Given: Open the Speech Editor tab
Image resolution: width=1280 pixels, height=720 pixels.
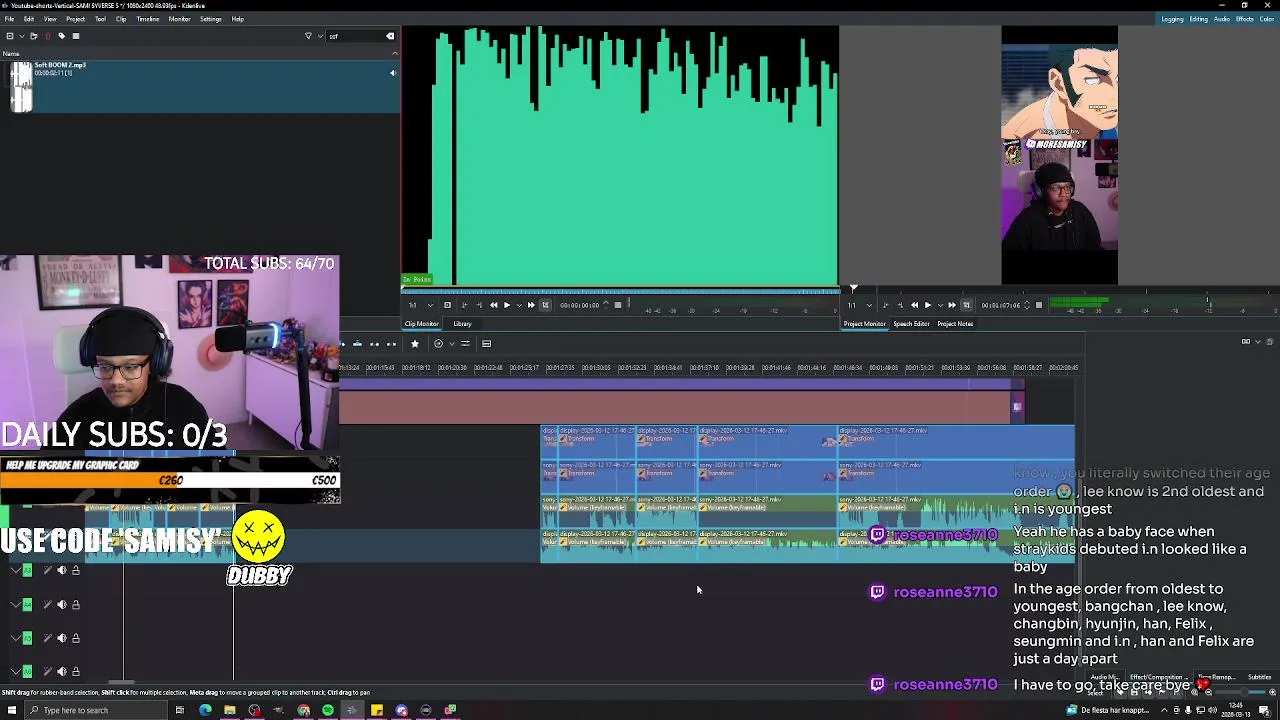Looking at the screenshot, I should [x=911, y=324].
